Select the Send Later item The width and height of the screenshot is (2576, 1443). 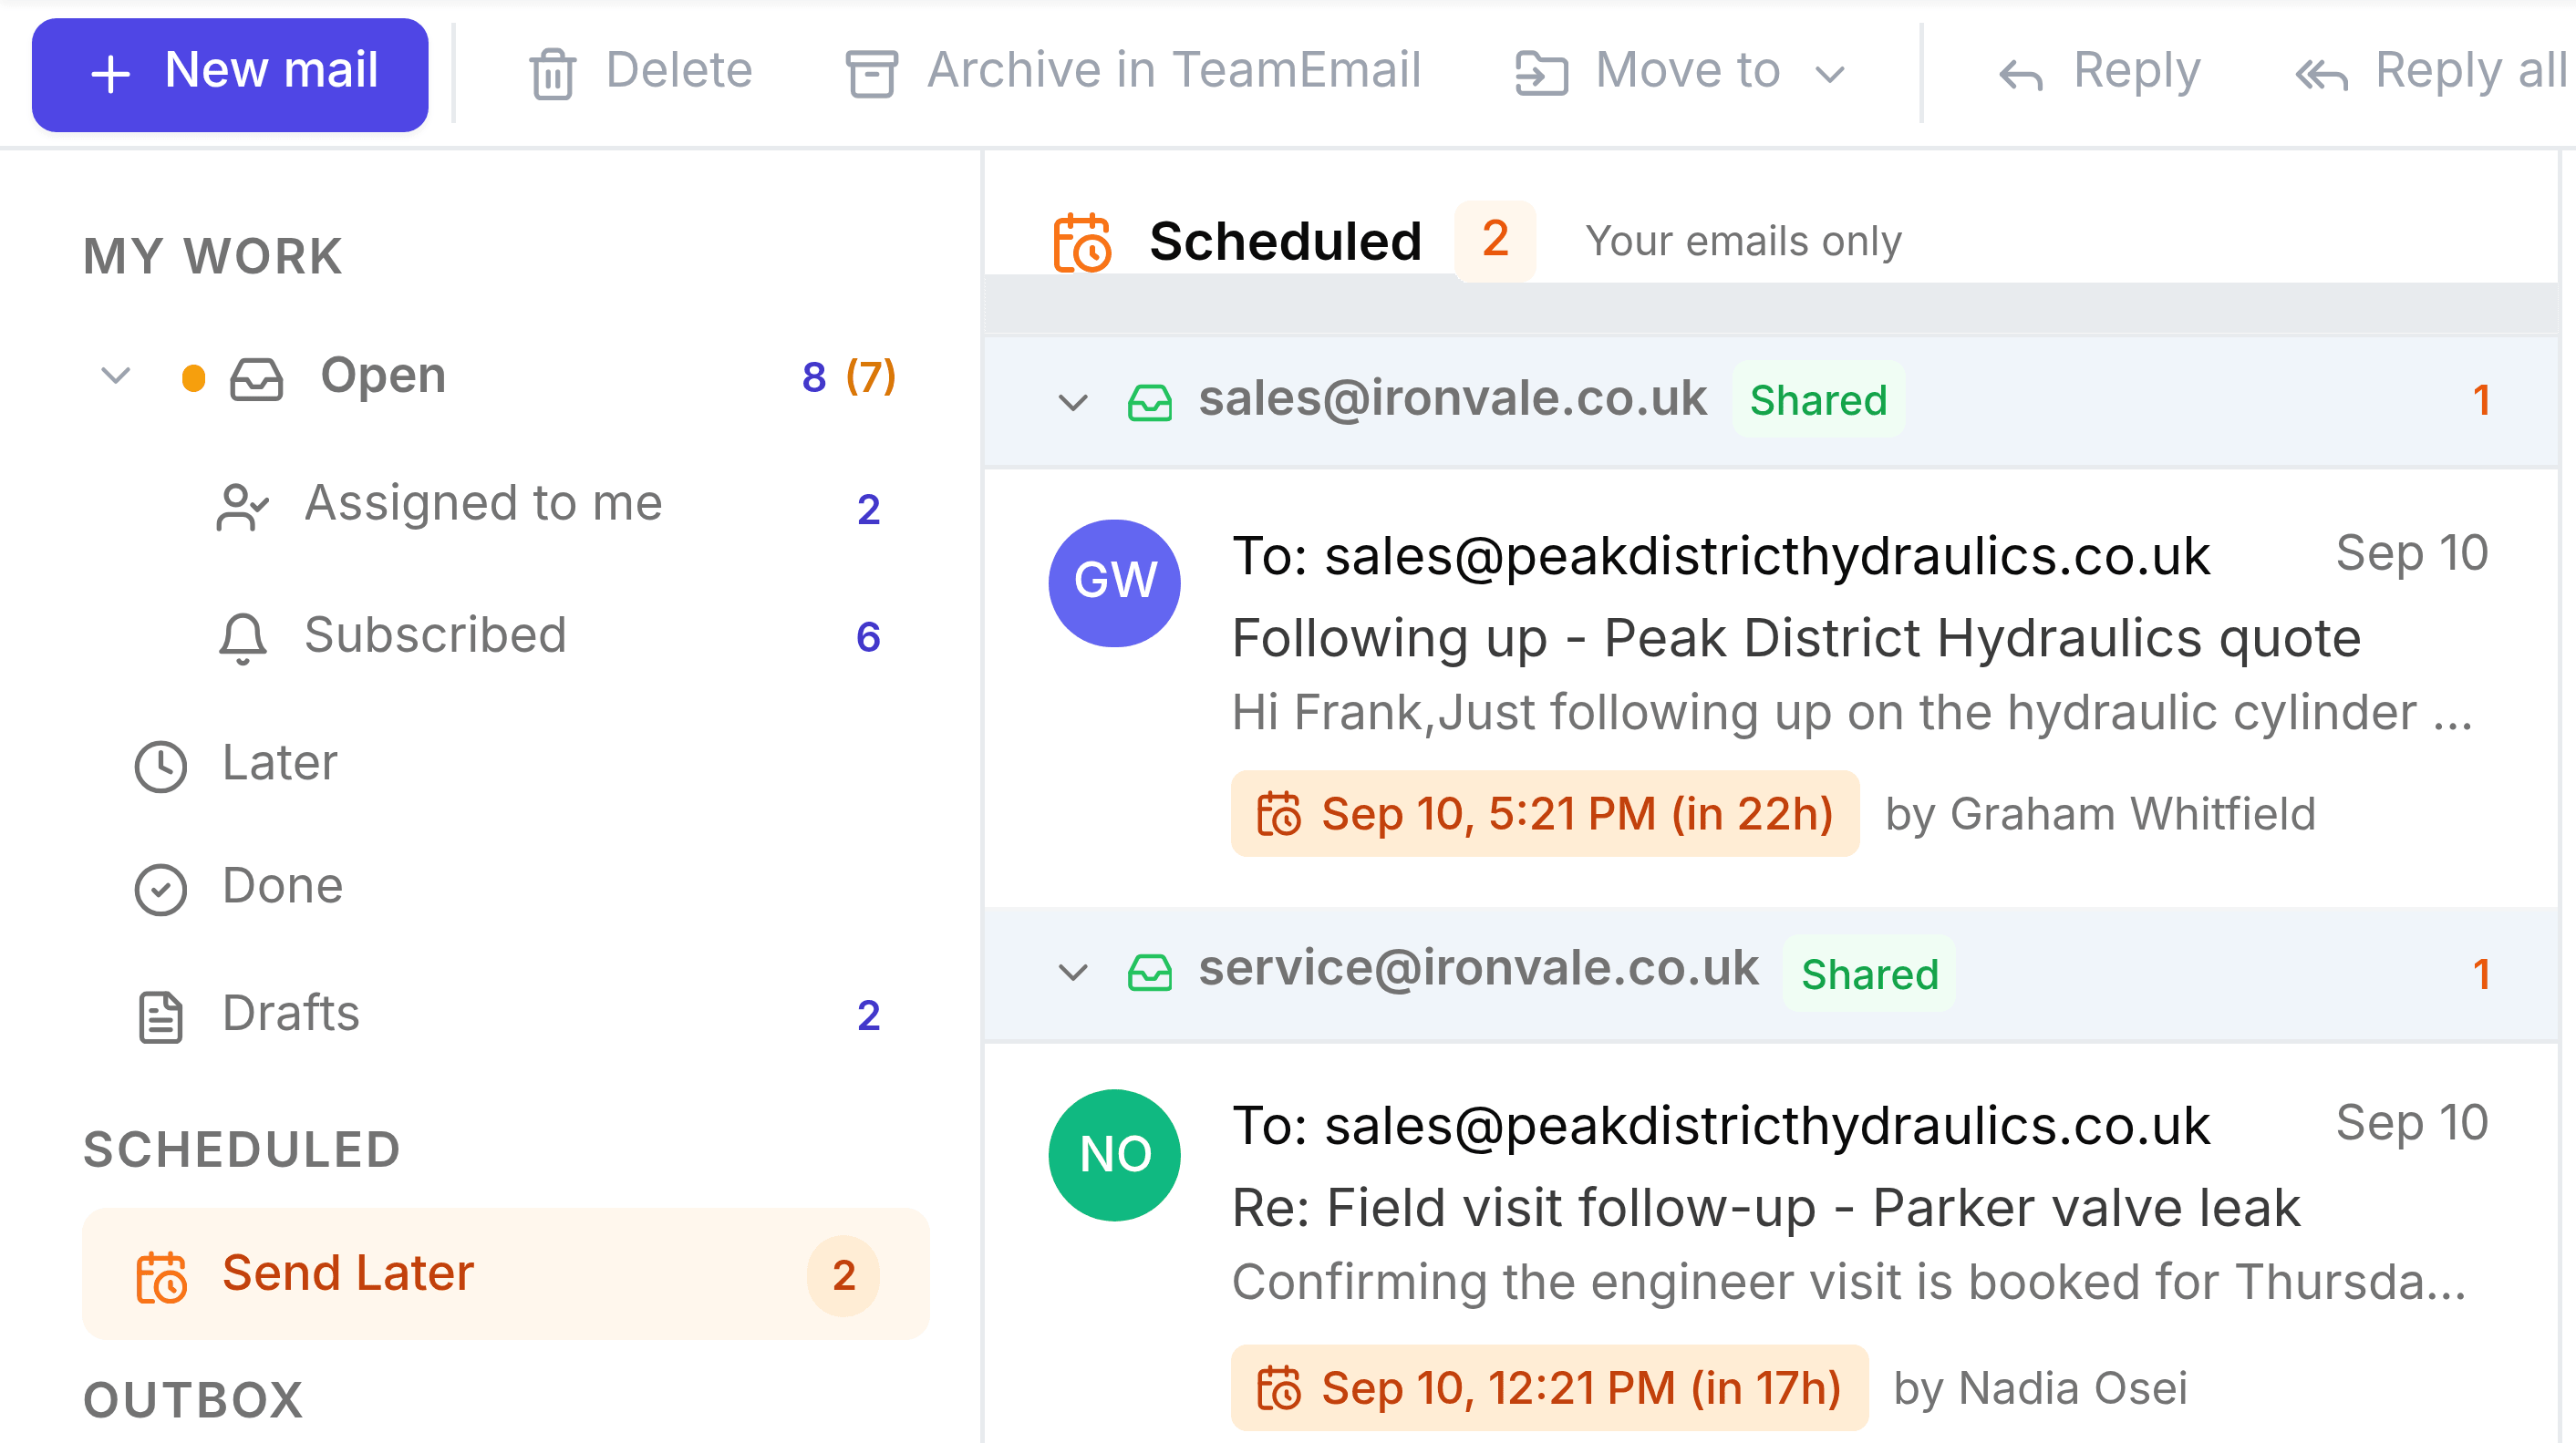tap(506, 1274)
